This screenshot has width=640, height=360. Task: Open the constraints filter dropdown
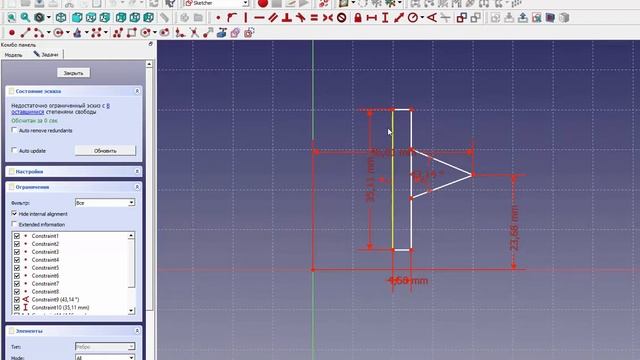point(131,202)
